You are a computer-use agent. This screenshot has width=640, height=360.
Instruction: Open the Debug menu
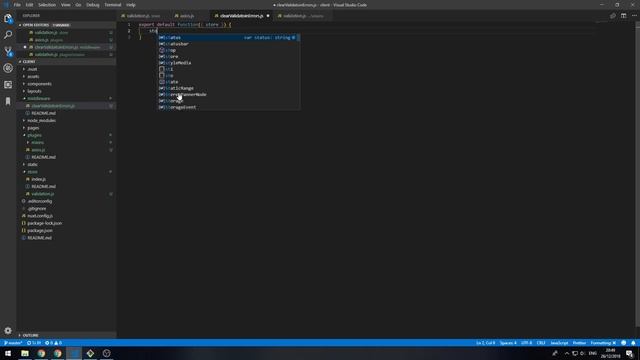pyautogui.click(x=93, y=5)
